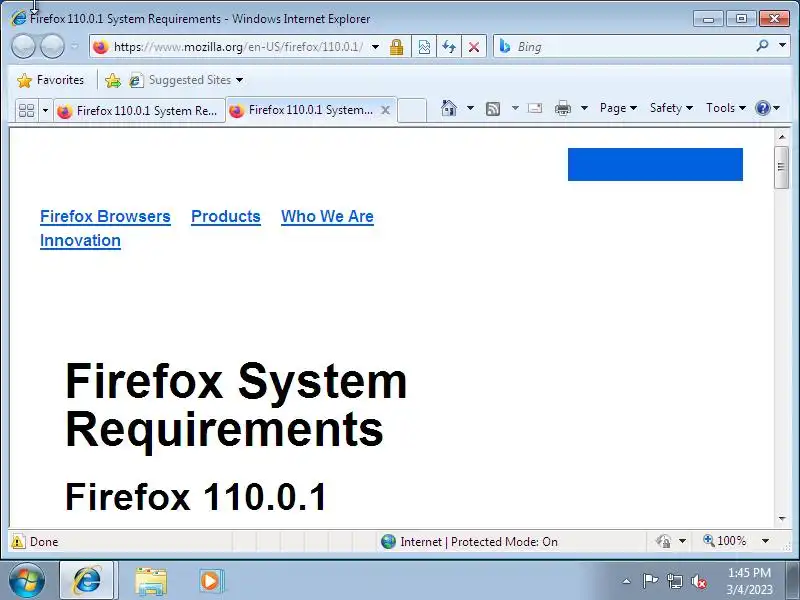This screenshot has width=800, height=600.
Task: Expand the Print dropdown arrow
Action: [585, 108]
